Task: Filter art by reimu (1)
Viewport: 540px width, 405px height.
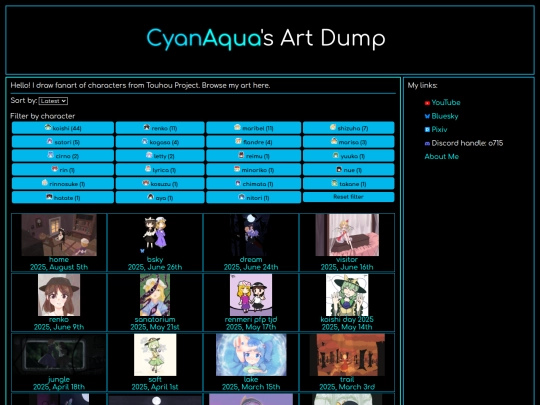Action: tap(253, 156)
